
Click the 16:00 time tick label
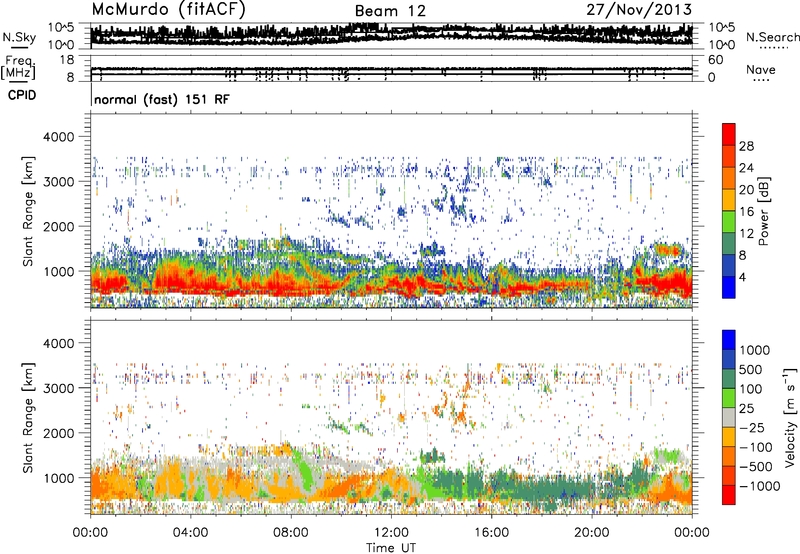point(491,533)
